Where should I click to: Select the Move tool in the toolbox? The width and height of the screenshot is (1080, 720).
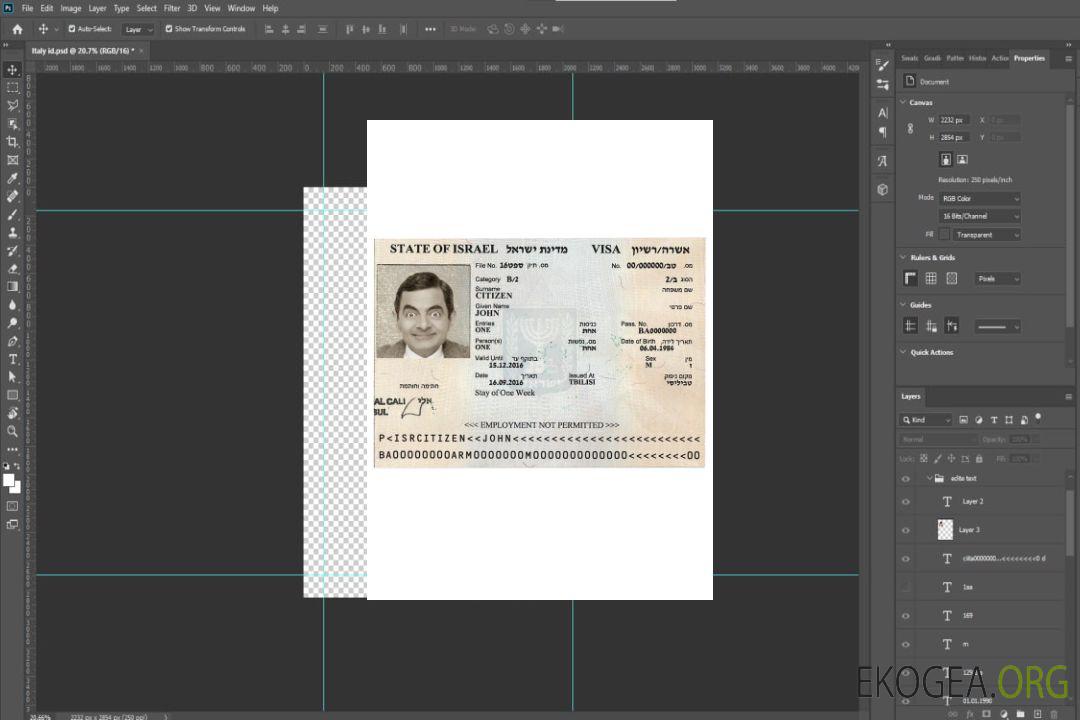click(x=12, y=70)
